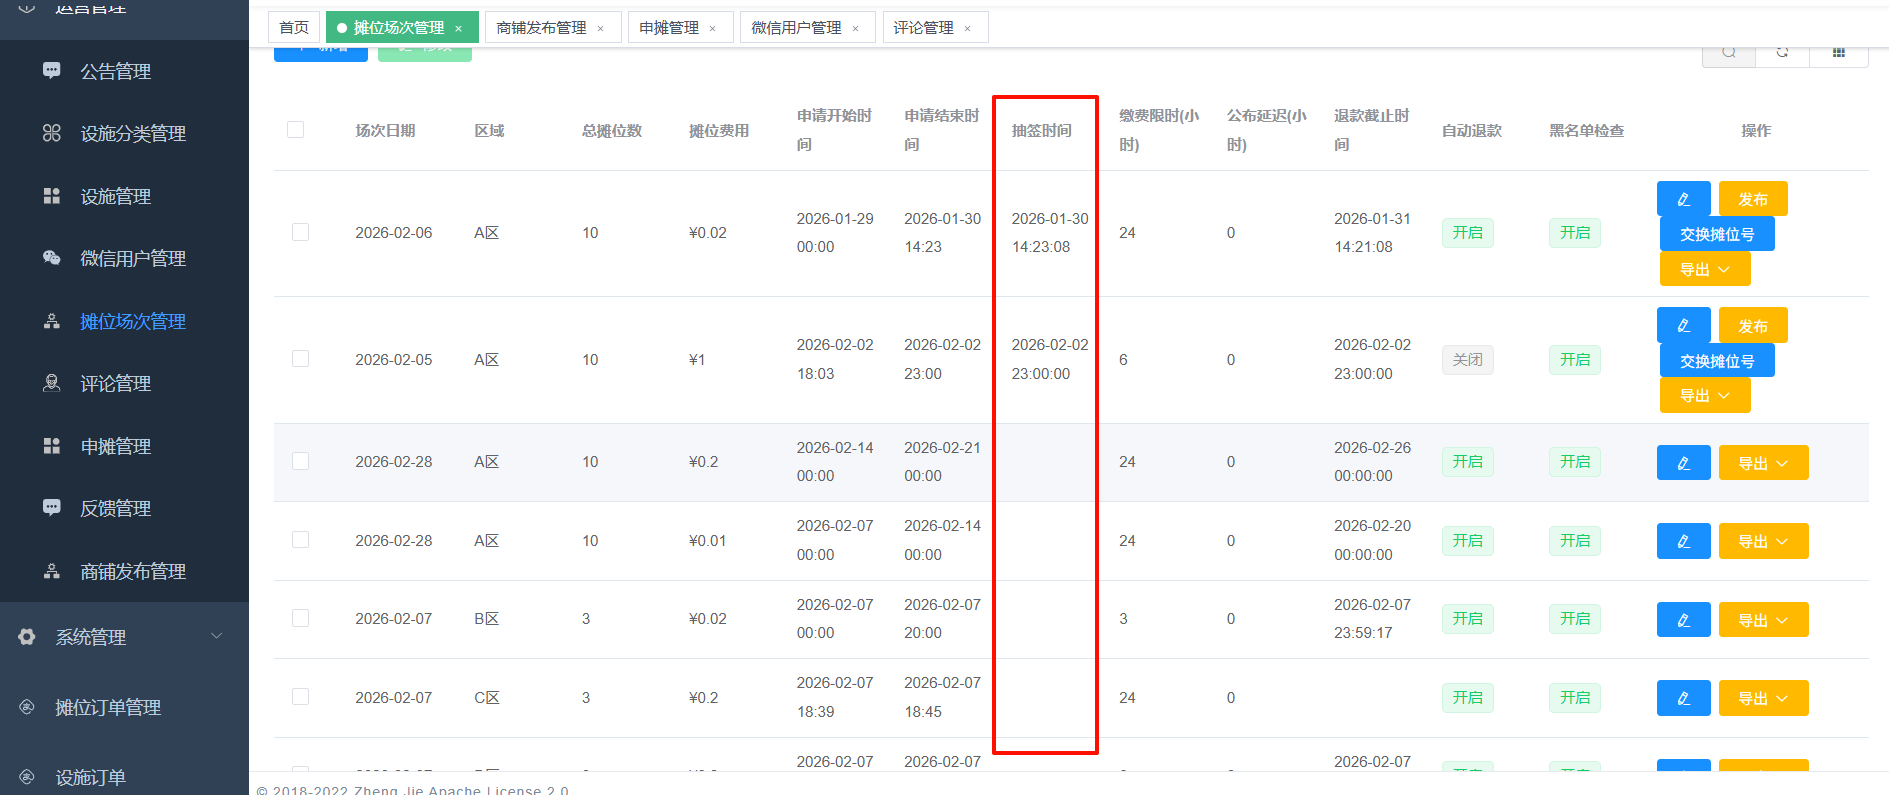This screenshot has width=1889, height=795.
Task: Click edit pencil icon for 2026-02-06 row
Action: [x=1683, y=199]
